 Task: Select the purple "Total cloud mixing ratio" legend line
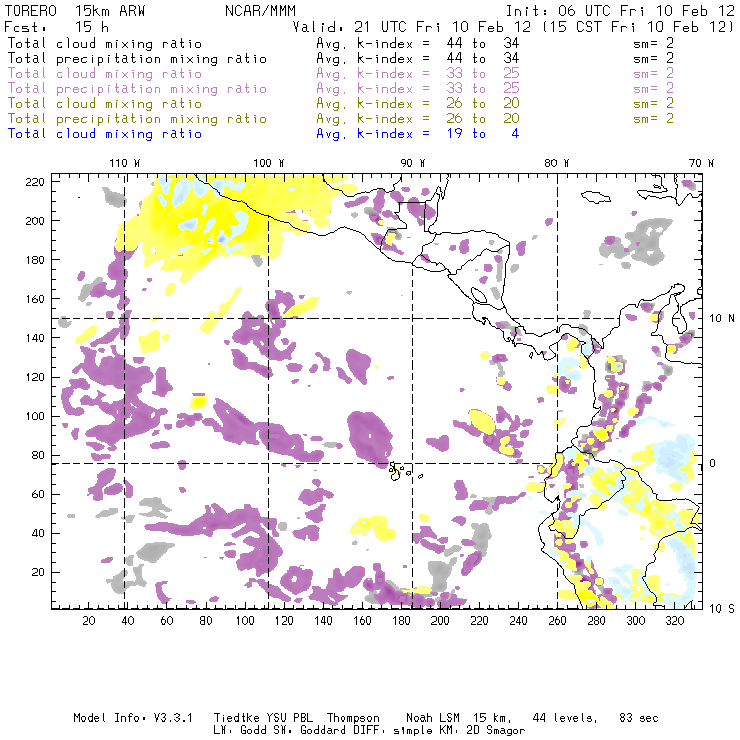(105, 74)
